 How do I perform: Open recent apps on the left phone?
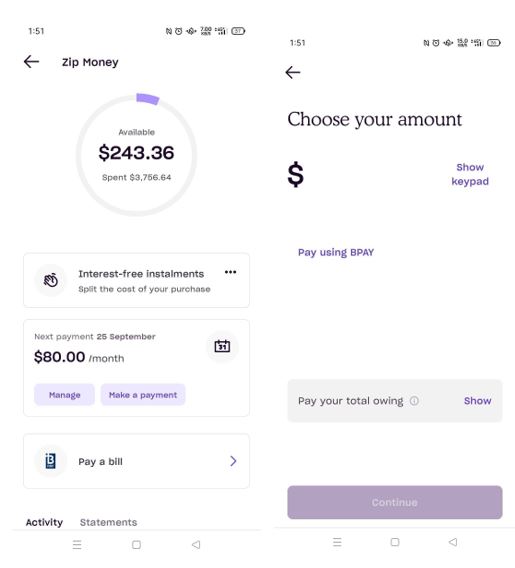[x=77, y=544]
